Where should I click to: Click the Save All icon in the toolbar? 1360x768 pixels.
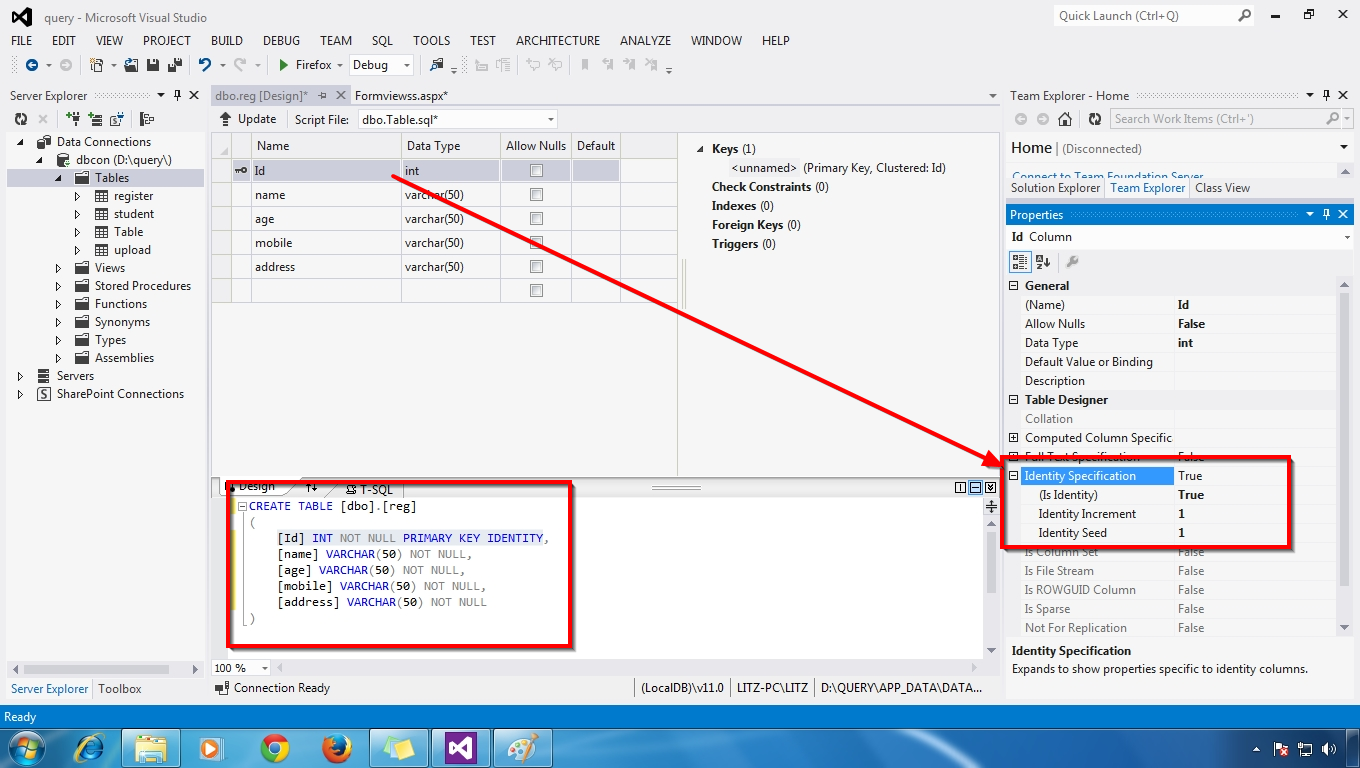(173, 64)
